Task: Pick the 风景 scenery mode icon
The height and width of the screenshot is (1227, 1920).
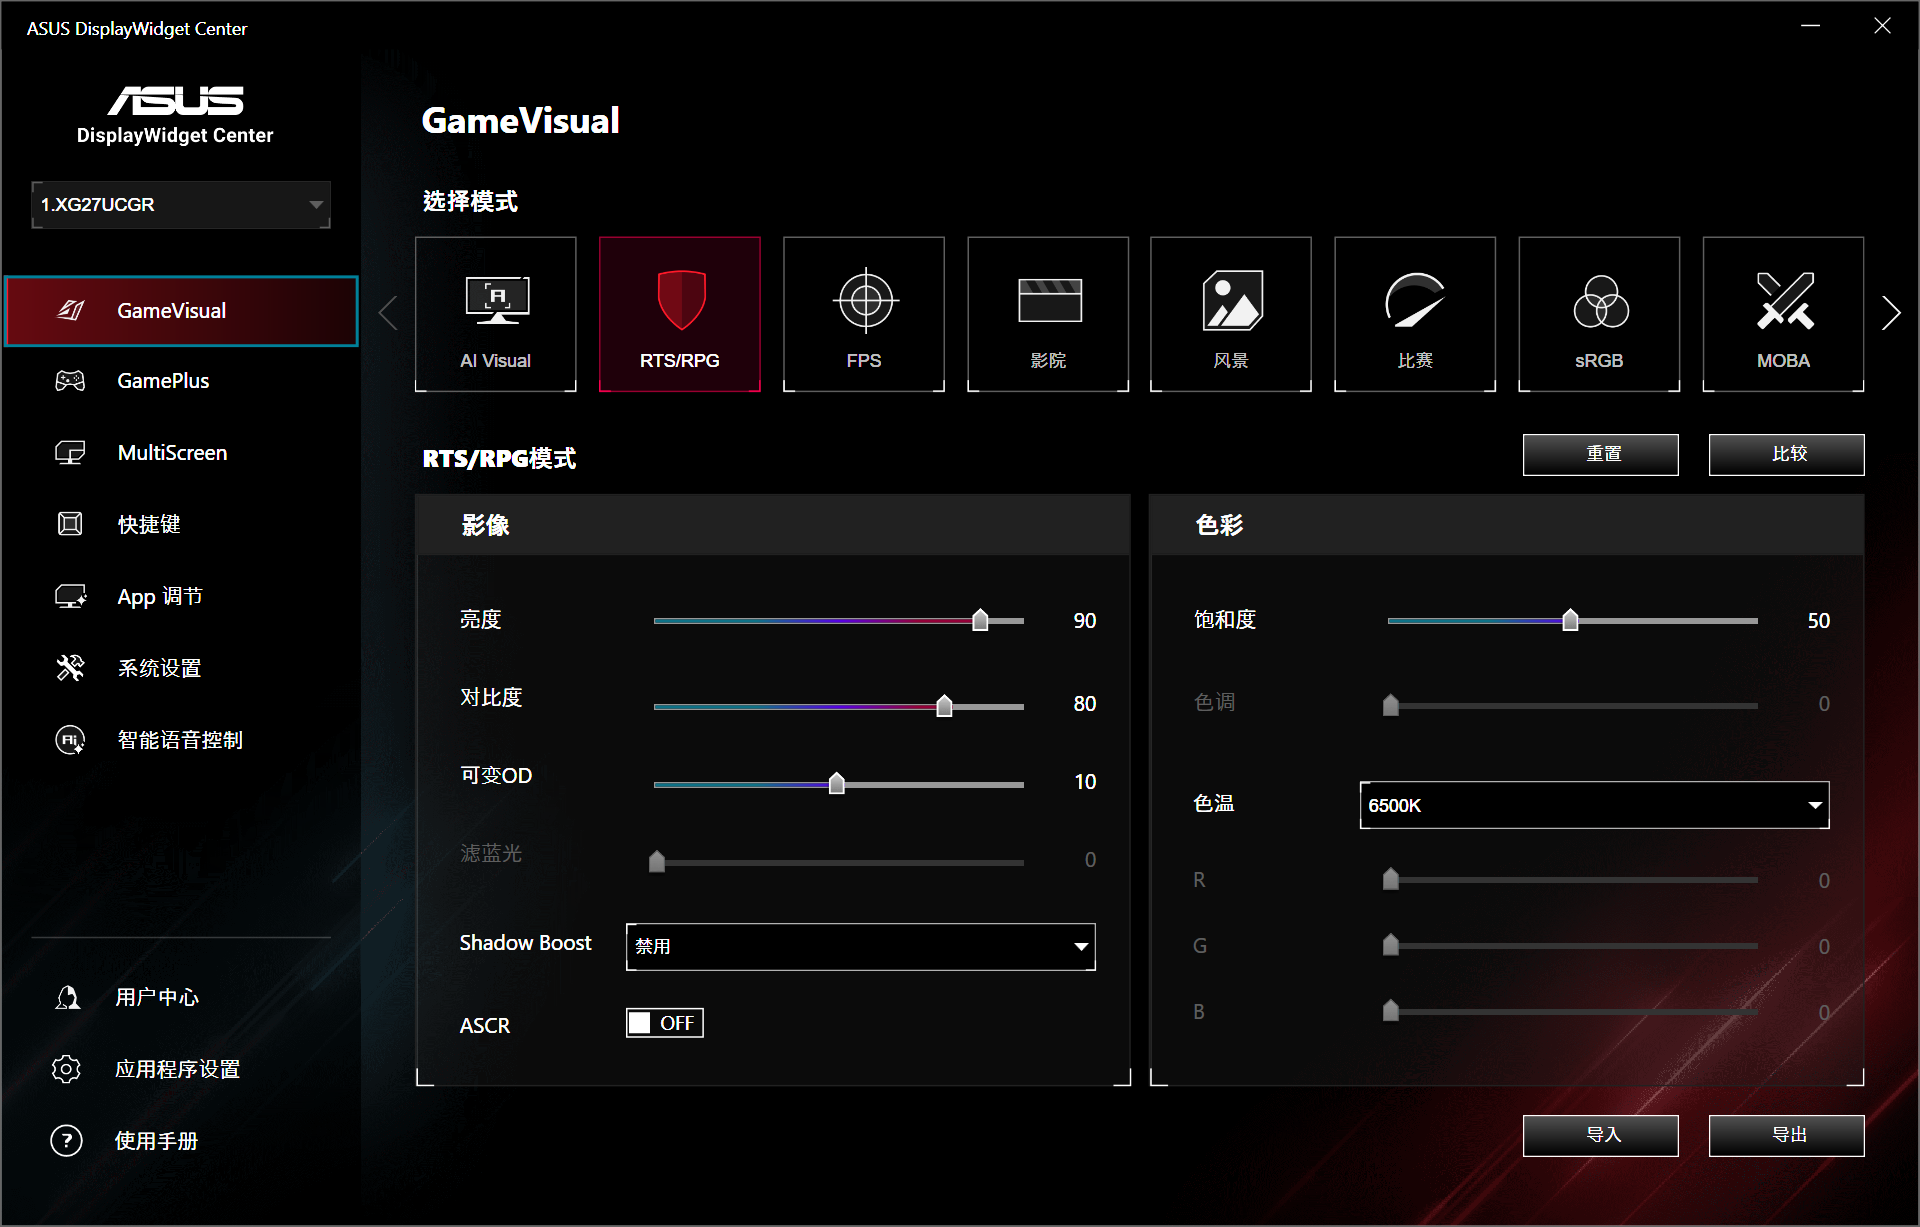Action: click(1231, 313)
